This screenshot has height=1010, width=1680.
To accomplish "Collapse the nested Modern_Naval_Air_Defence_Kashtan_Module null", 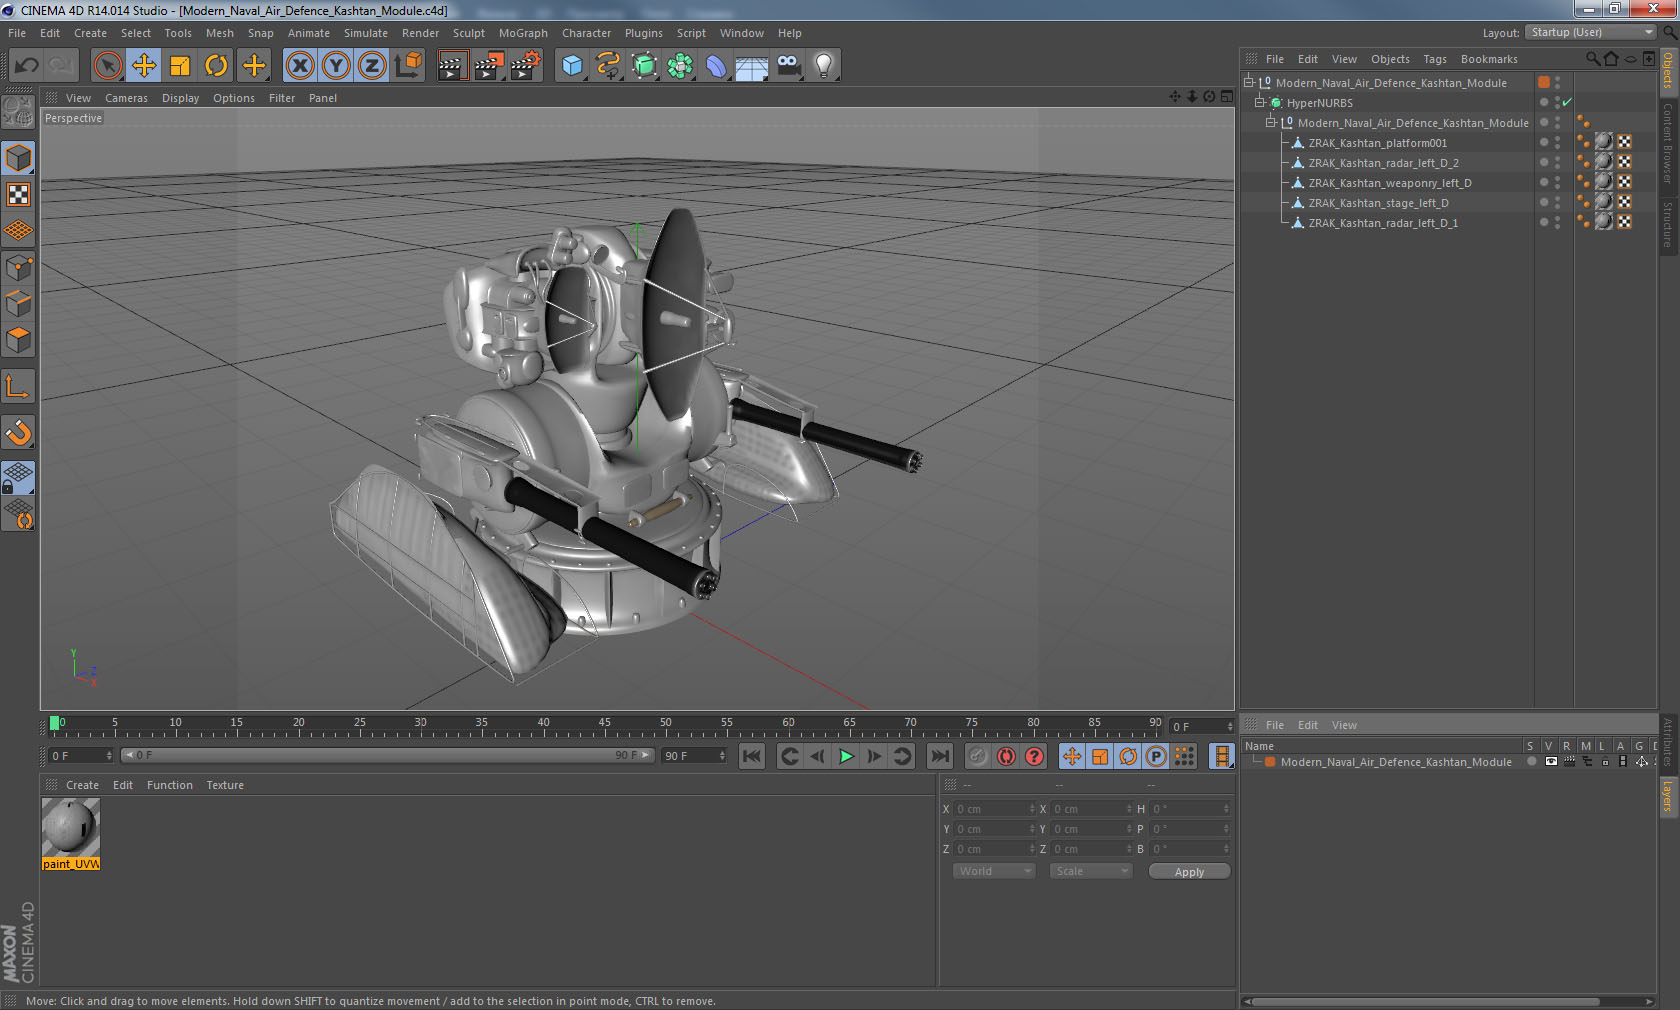I will (1271, 123).
